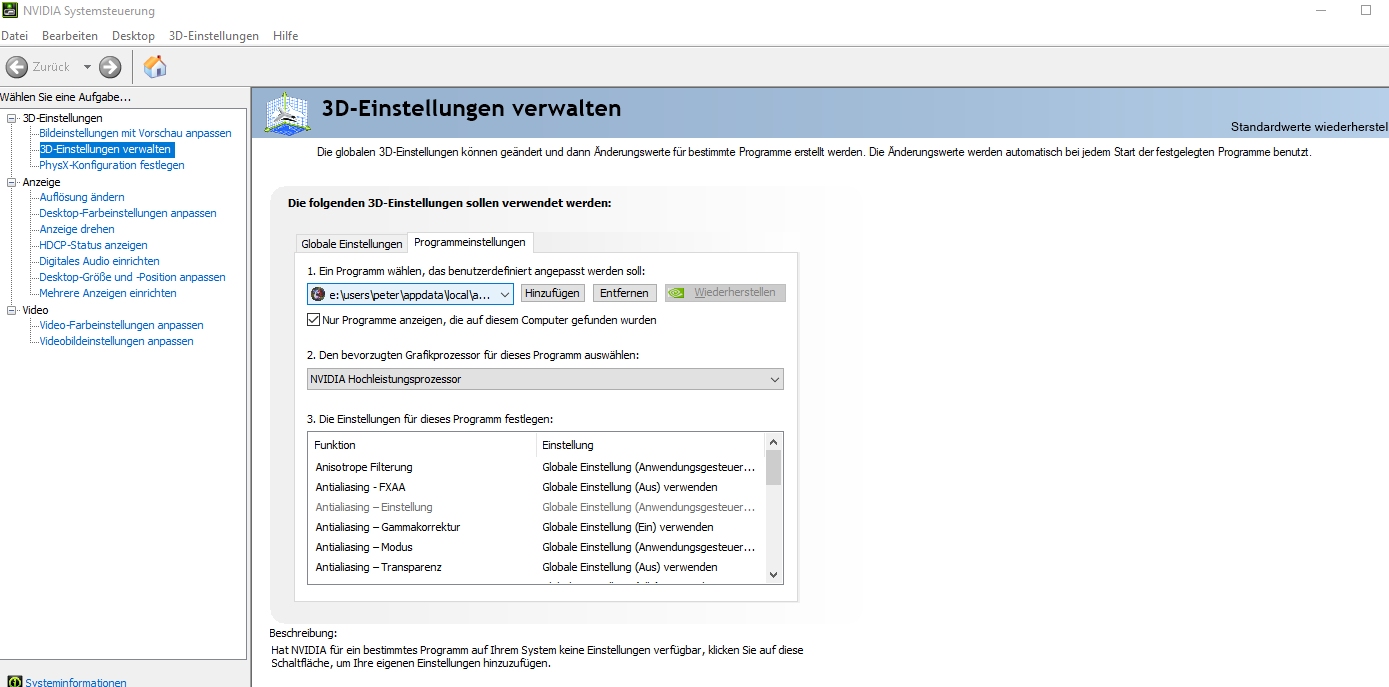
Task: Collapse the 3D-Einstellungen tree node
Action: [x=12, y=118]
